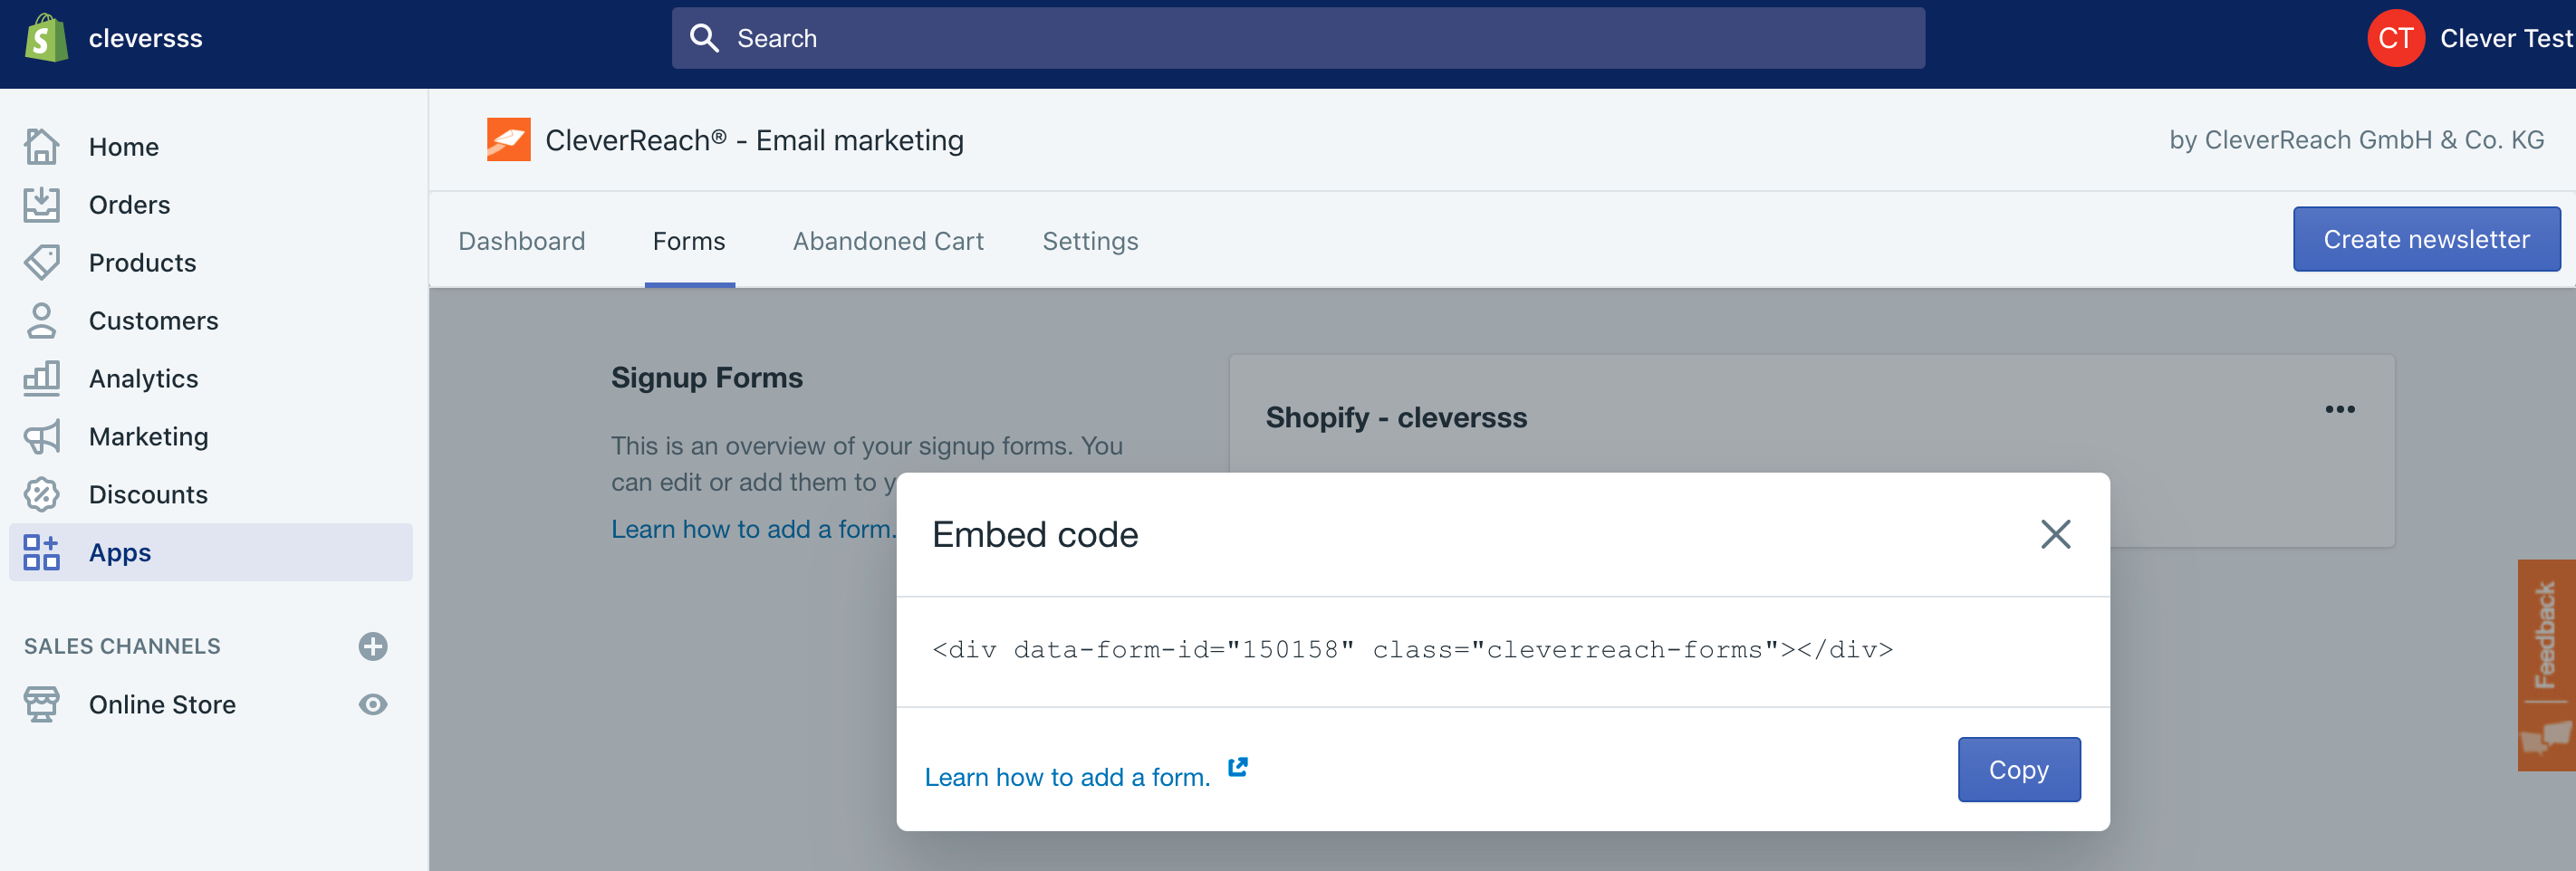Screen dimensions: 2576x871
Task: Add a sales channel with plus icon
Action: 373,646
